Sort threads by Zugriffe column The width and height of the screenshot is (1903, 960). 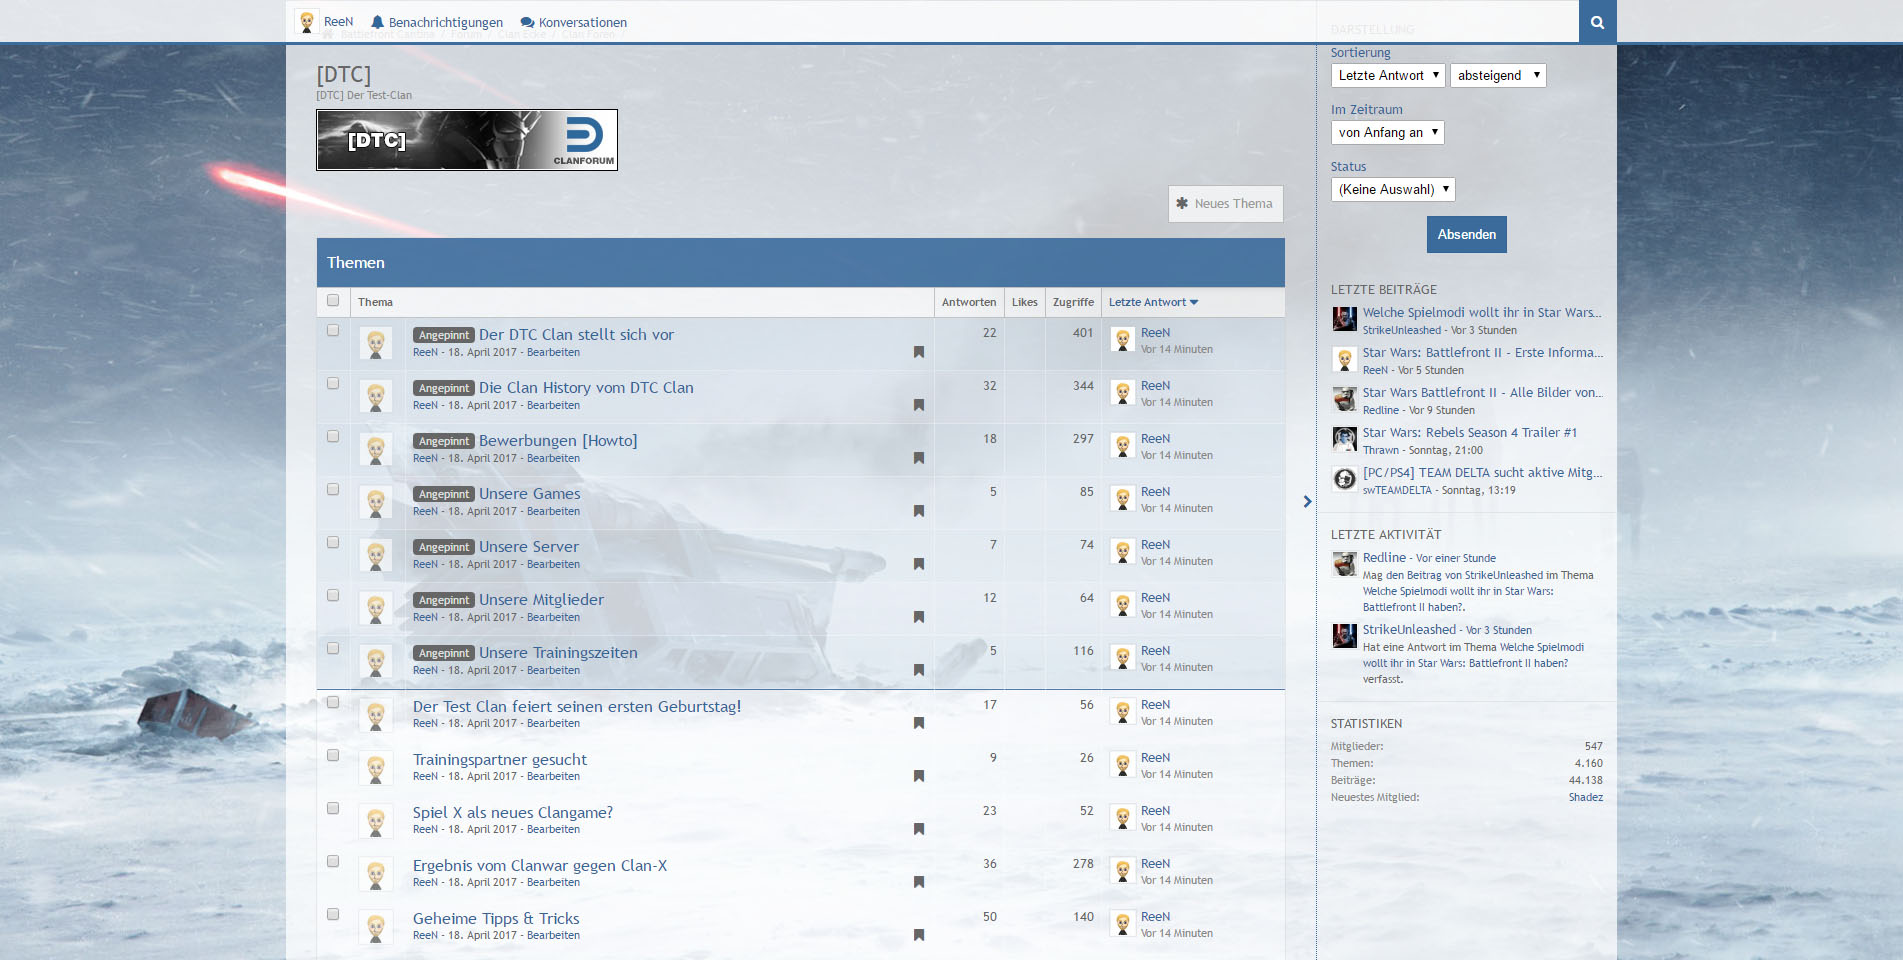click(x=1073, y=302)
